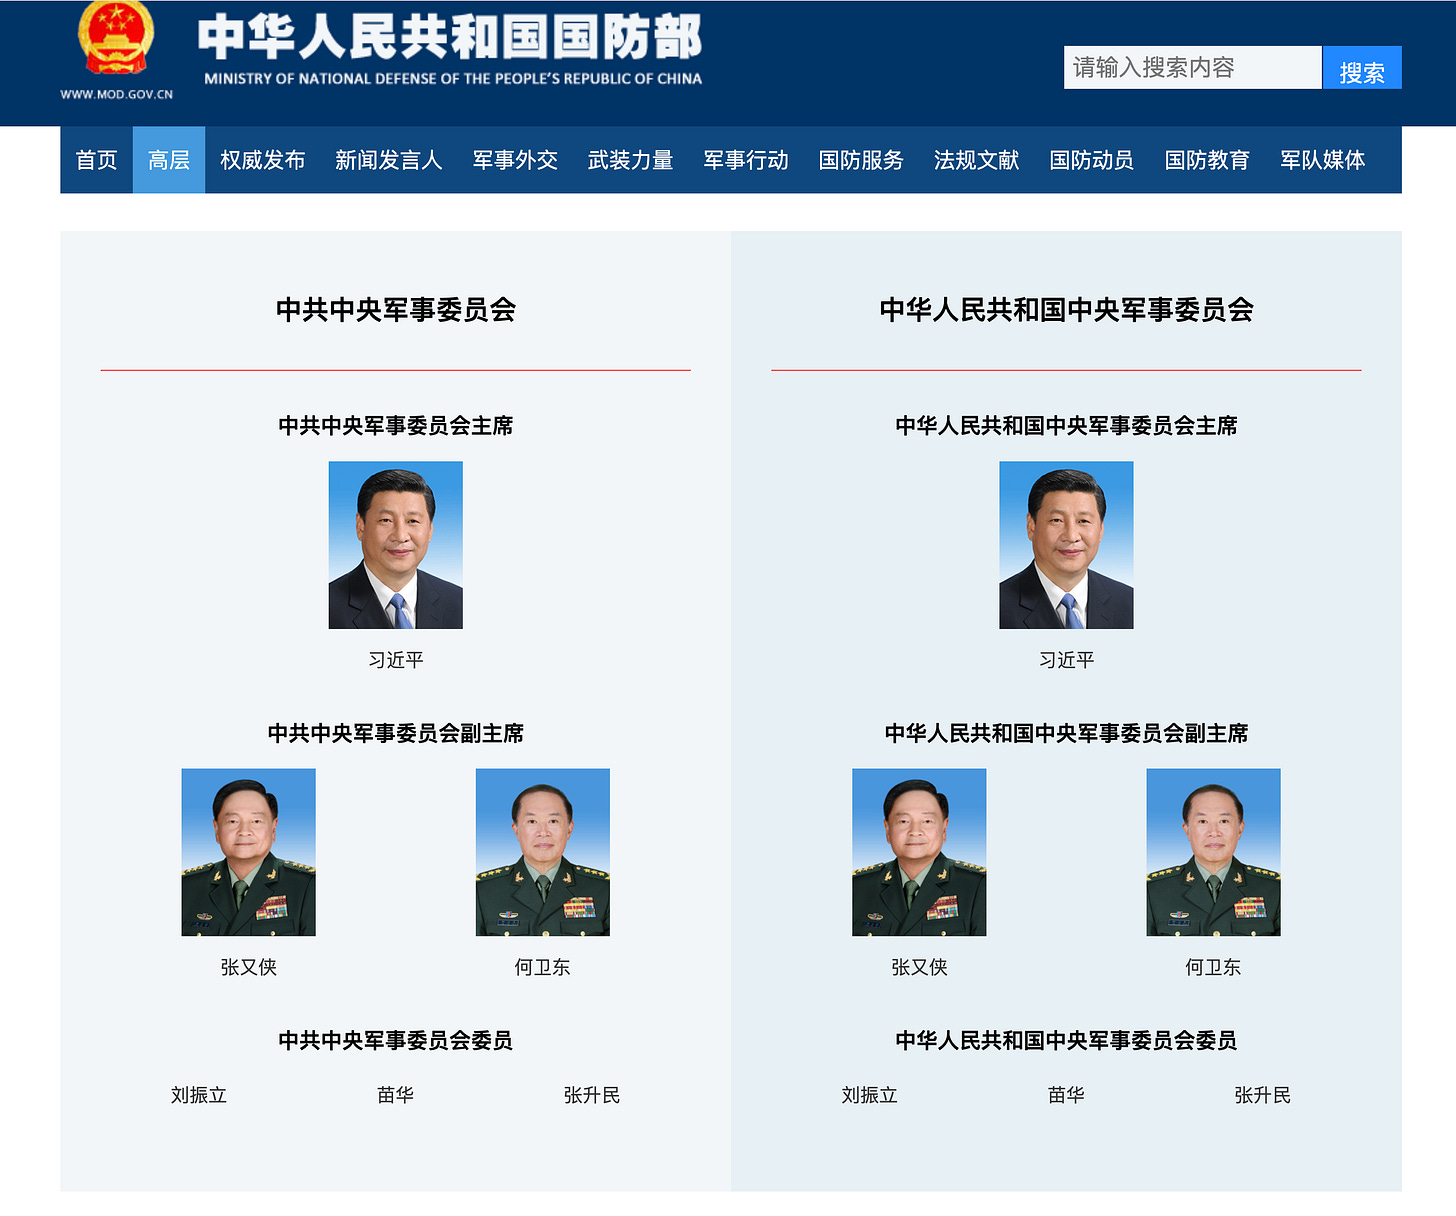
Task: Open the 国防教育 menu item
Action: pos(1207,160)
